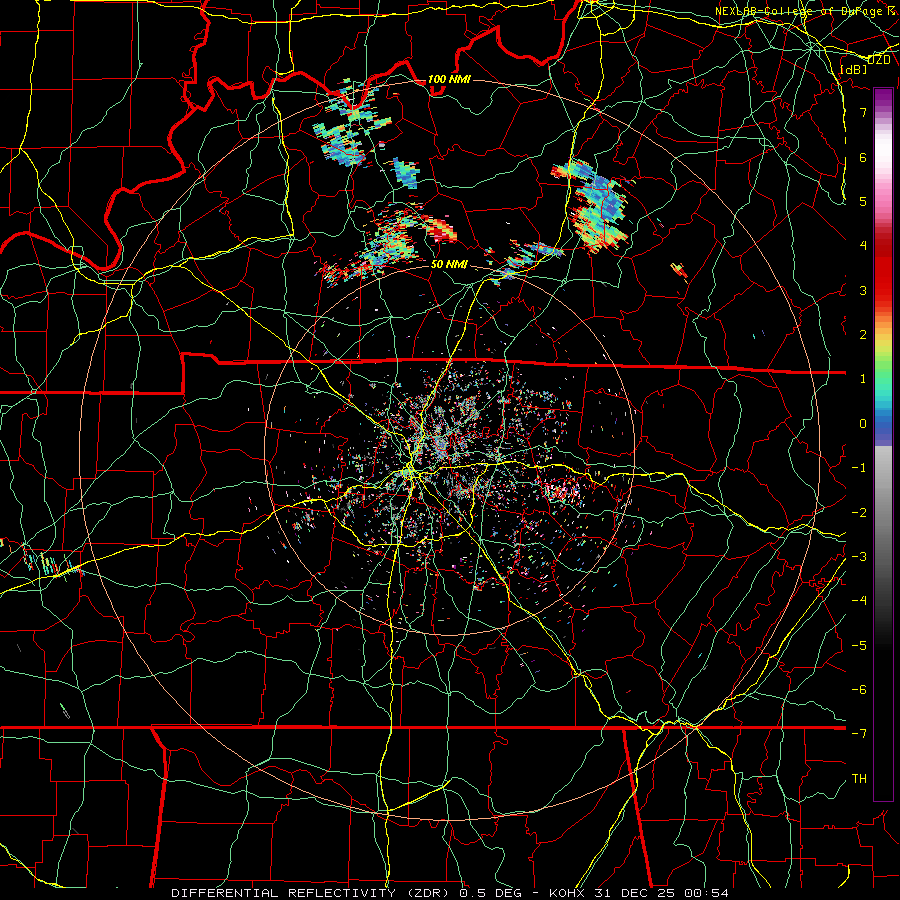Click the -3 tick label on scale
The image size is (900, 900).
(x=859, y=557)
